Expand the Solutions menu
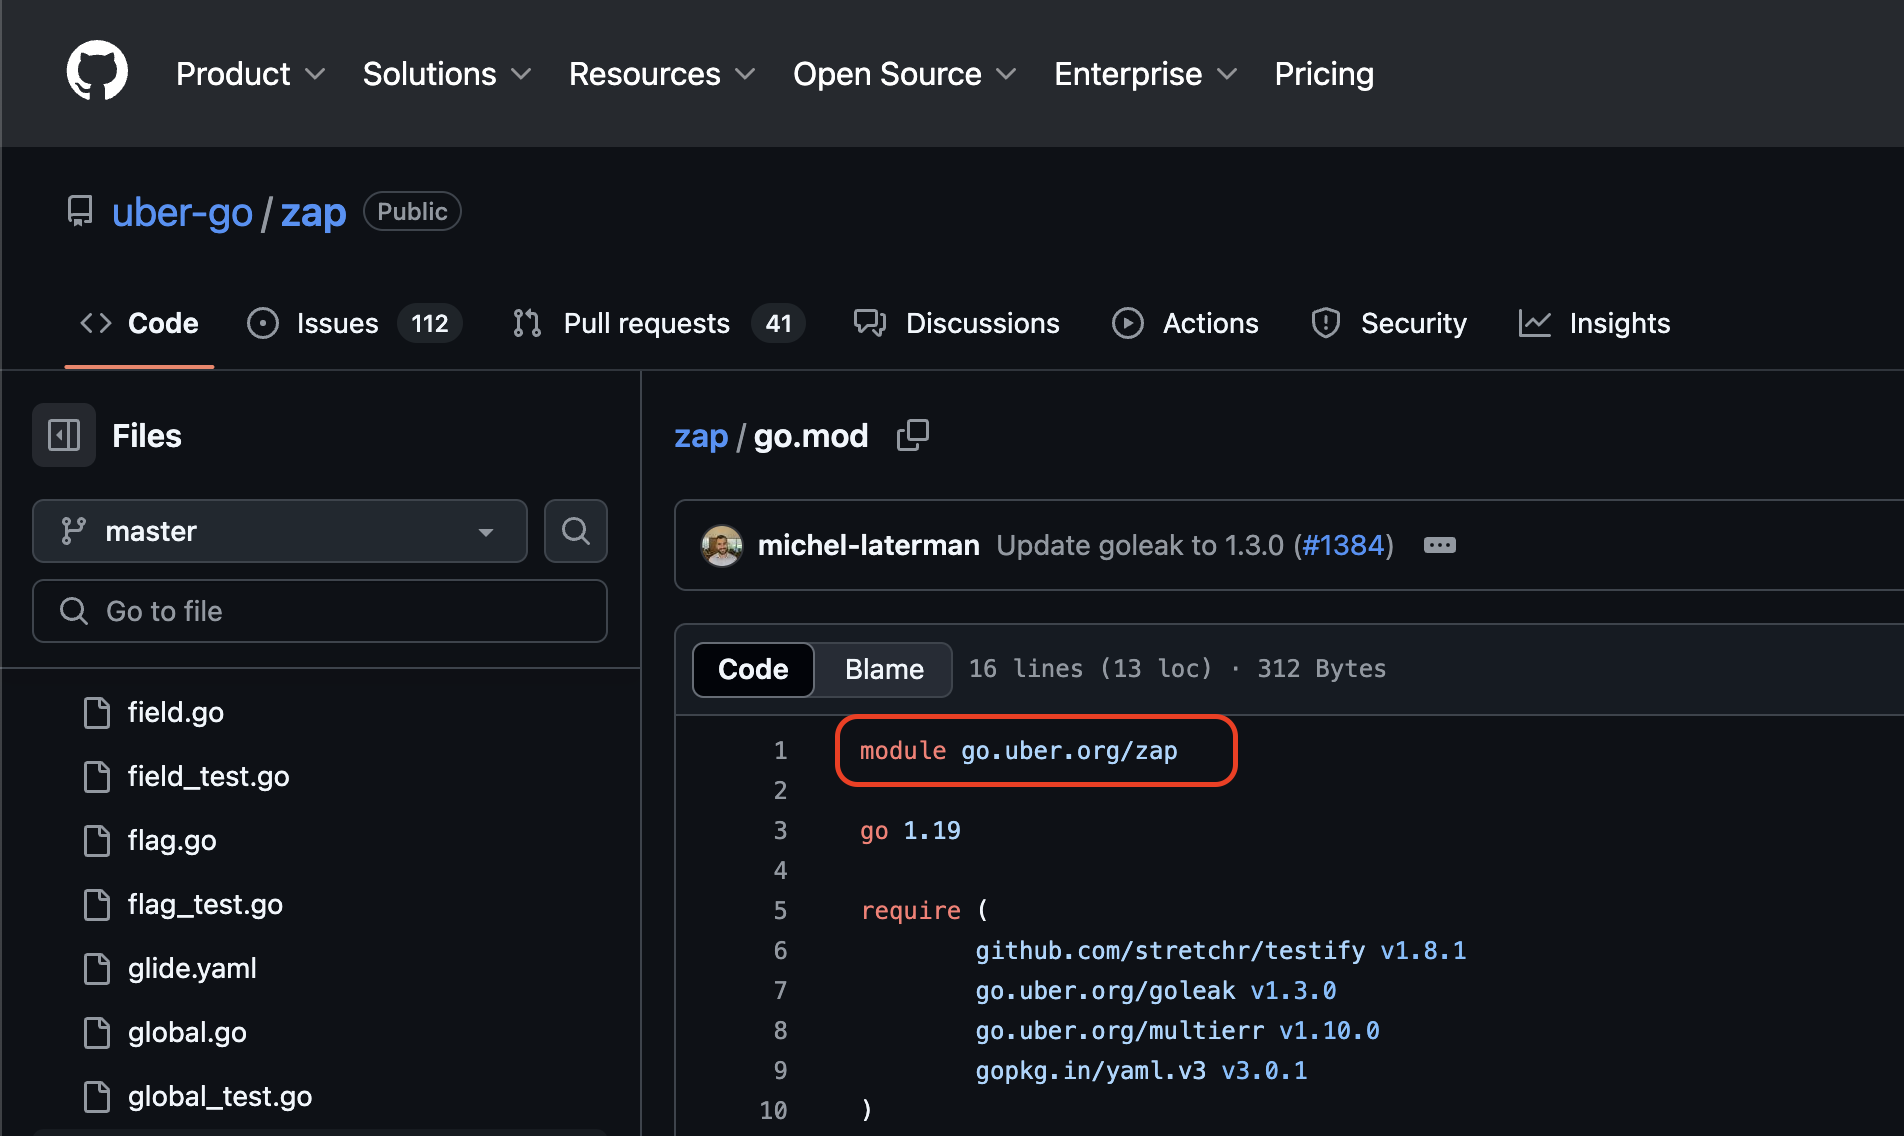Viewport: 1904px width, 1136px height. tap(447, 74)
